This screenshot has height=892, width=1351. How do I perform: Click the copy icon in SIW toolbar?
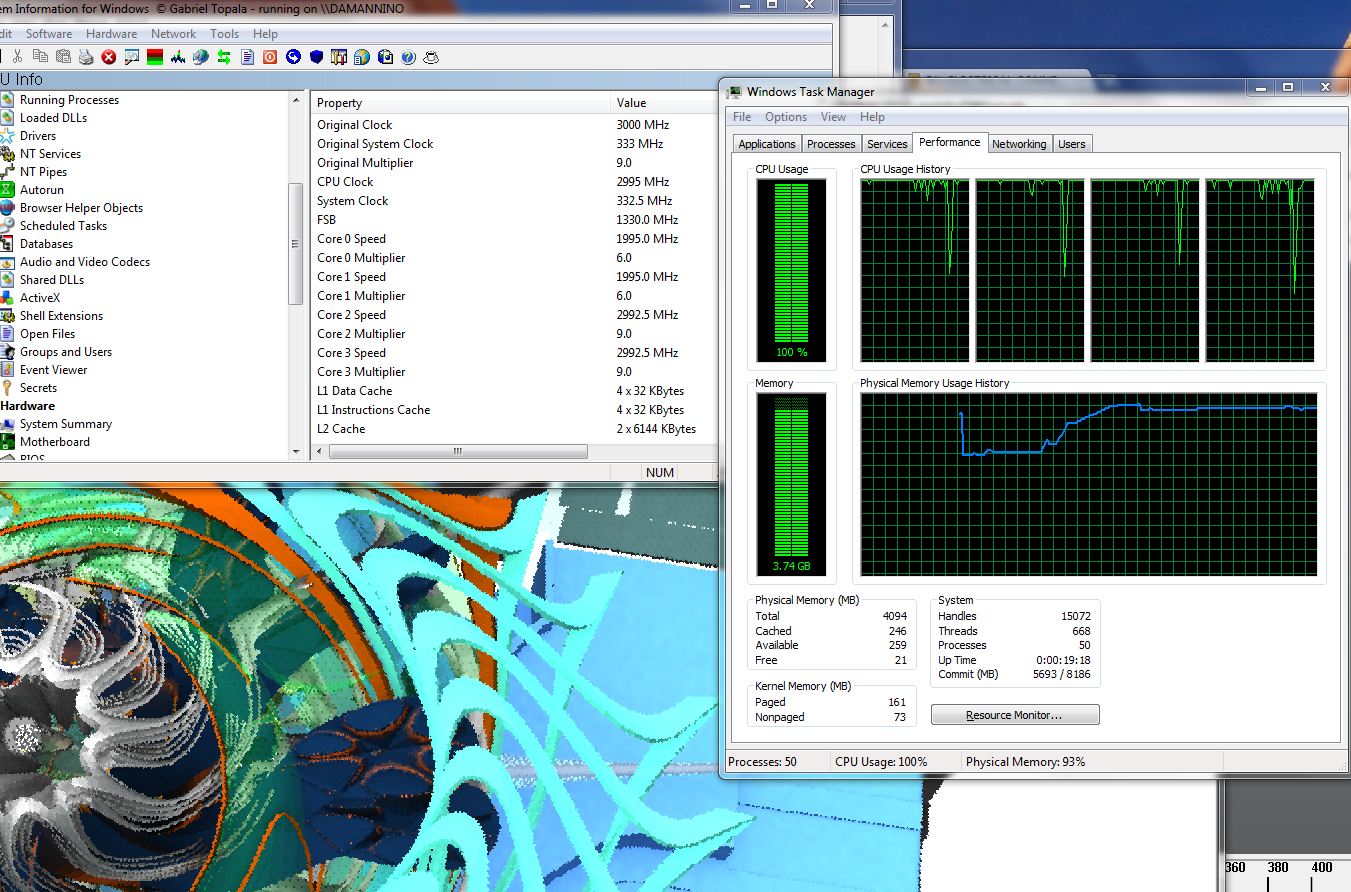pos(40,57)
